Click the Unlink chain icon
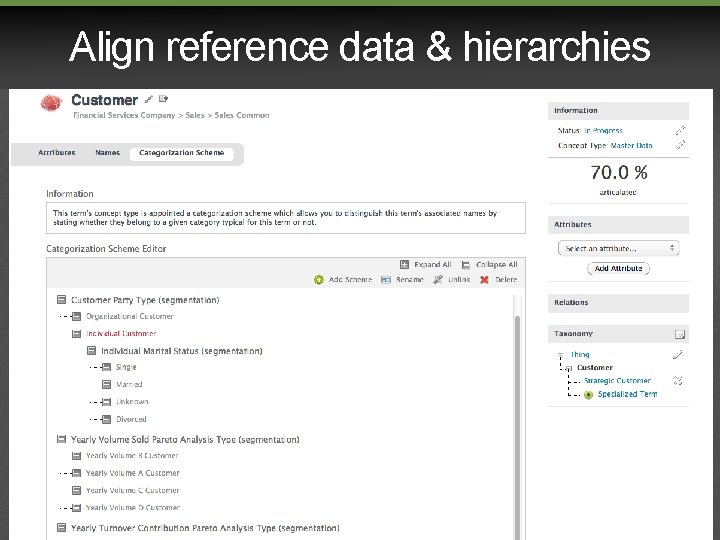Viewport: 720px width, 540px height. coord(438,280)
